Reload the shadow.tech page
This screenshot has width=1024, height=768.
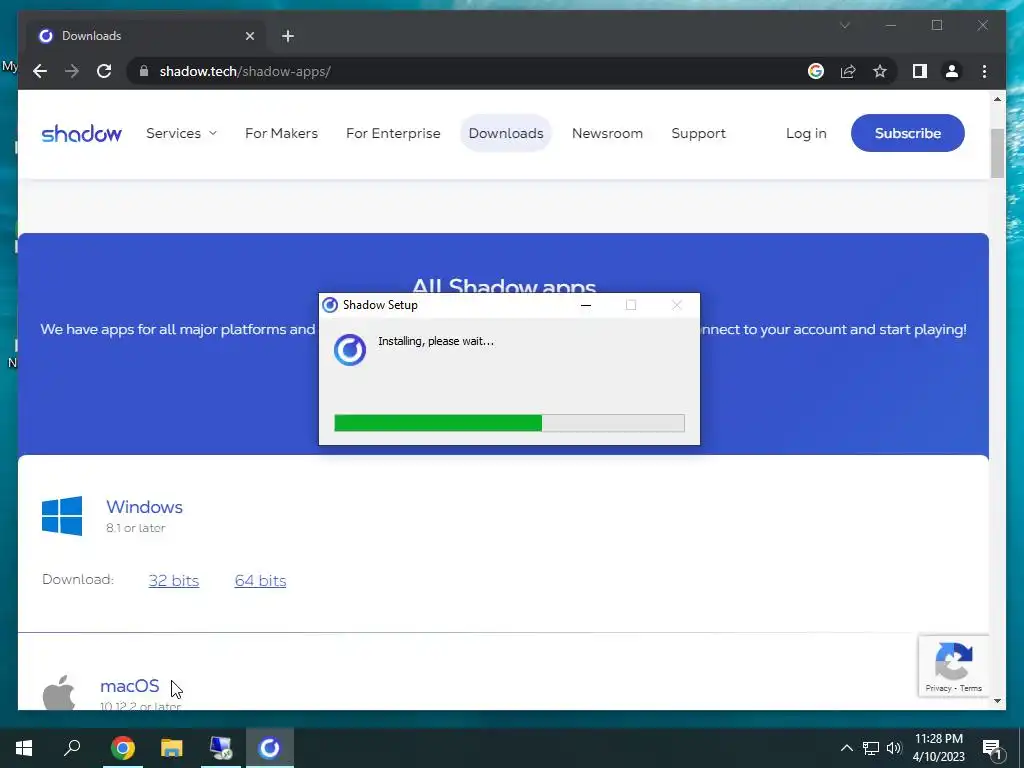click(104, 71)
